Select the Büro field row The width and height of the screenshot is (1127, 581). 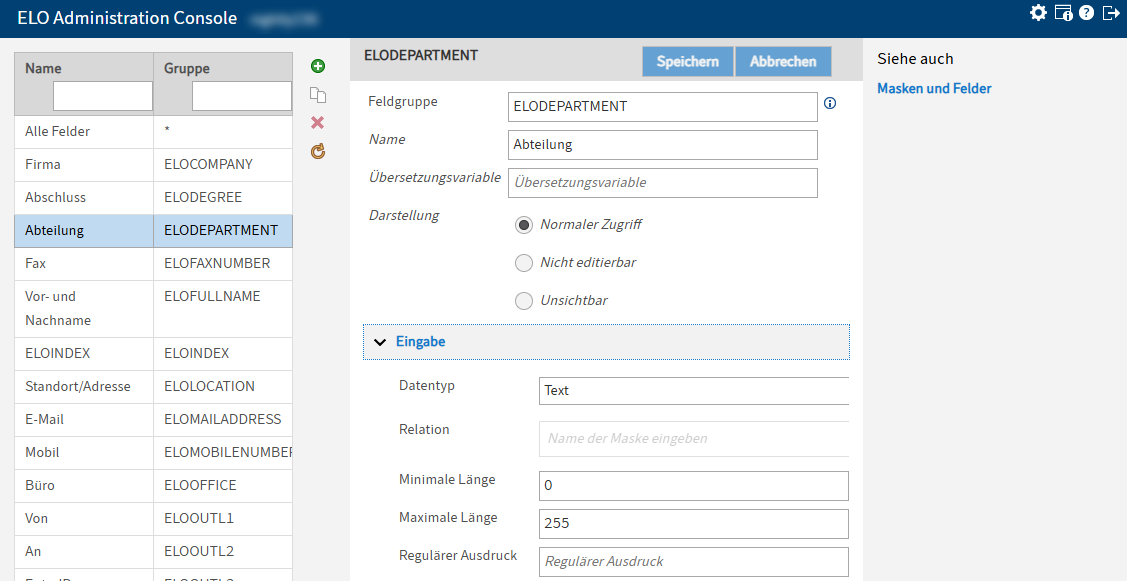point(153,486)
